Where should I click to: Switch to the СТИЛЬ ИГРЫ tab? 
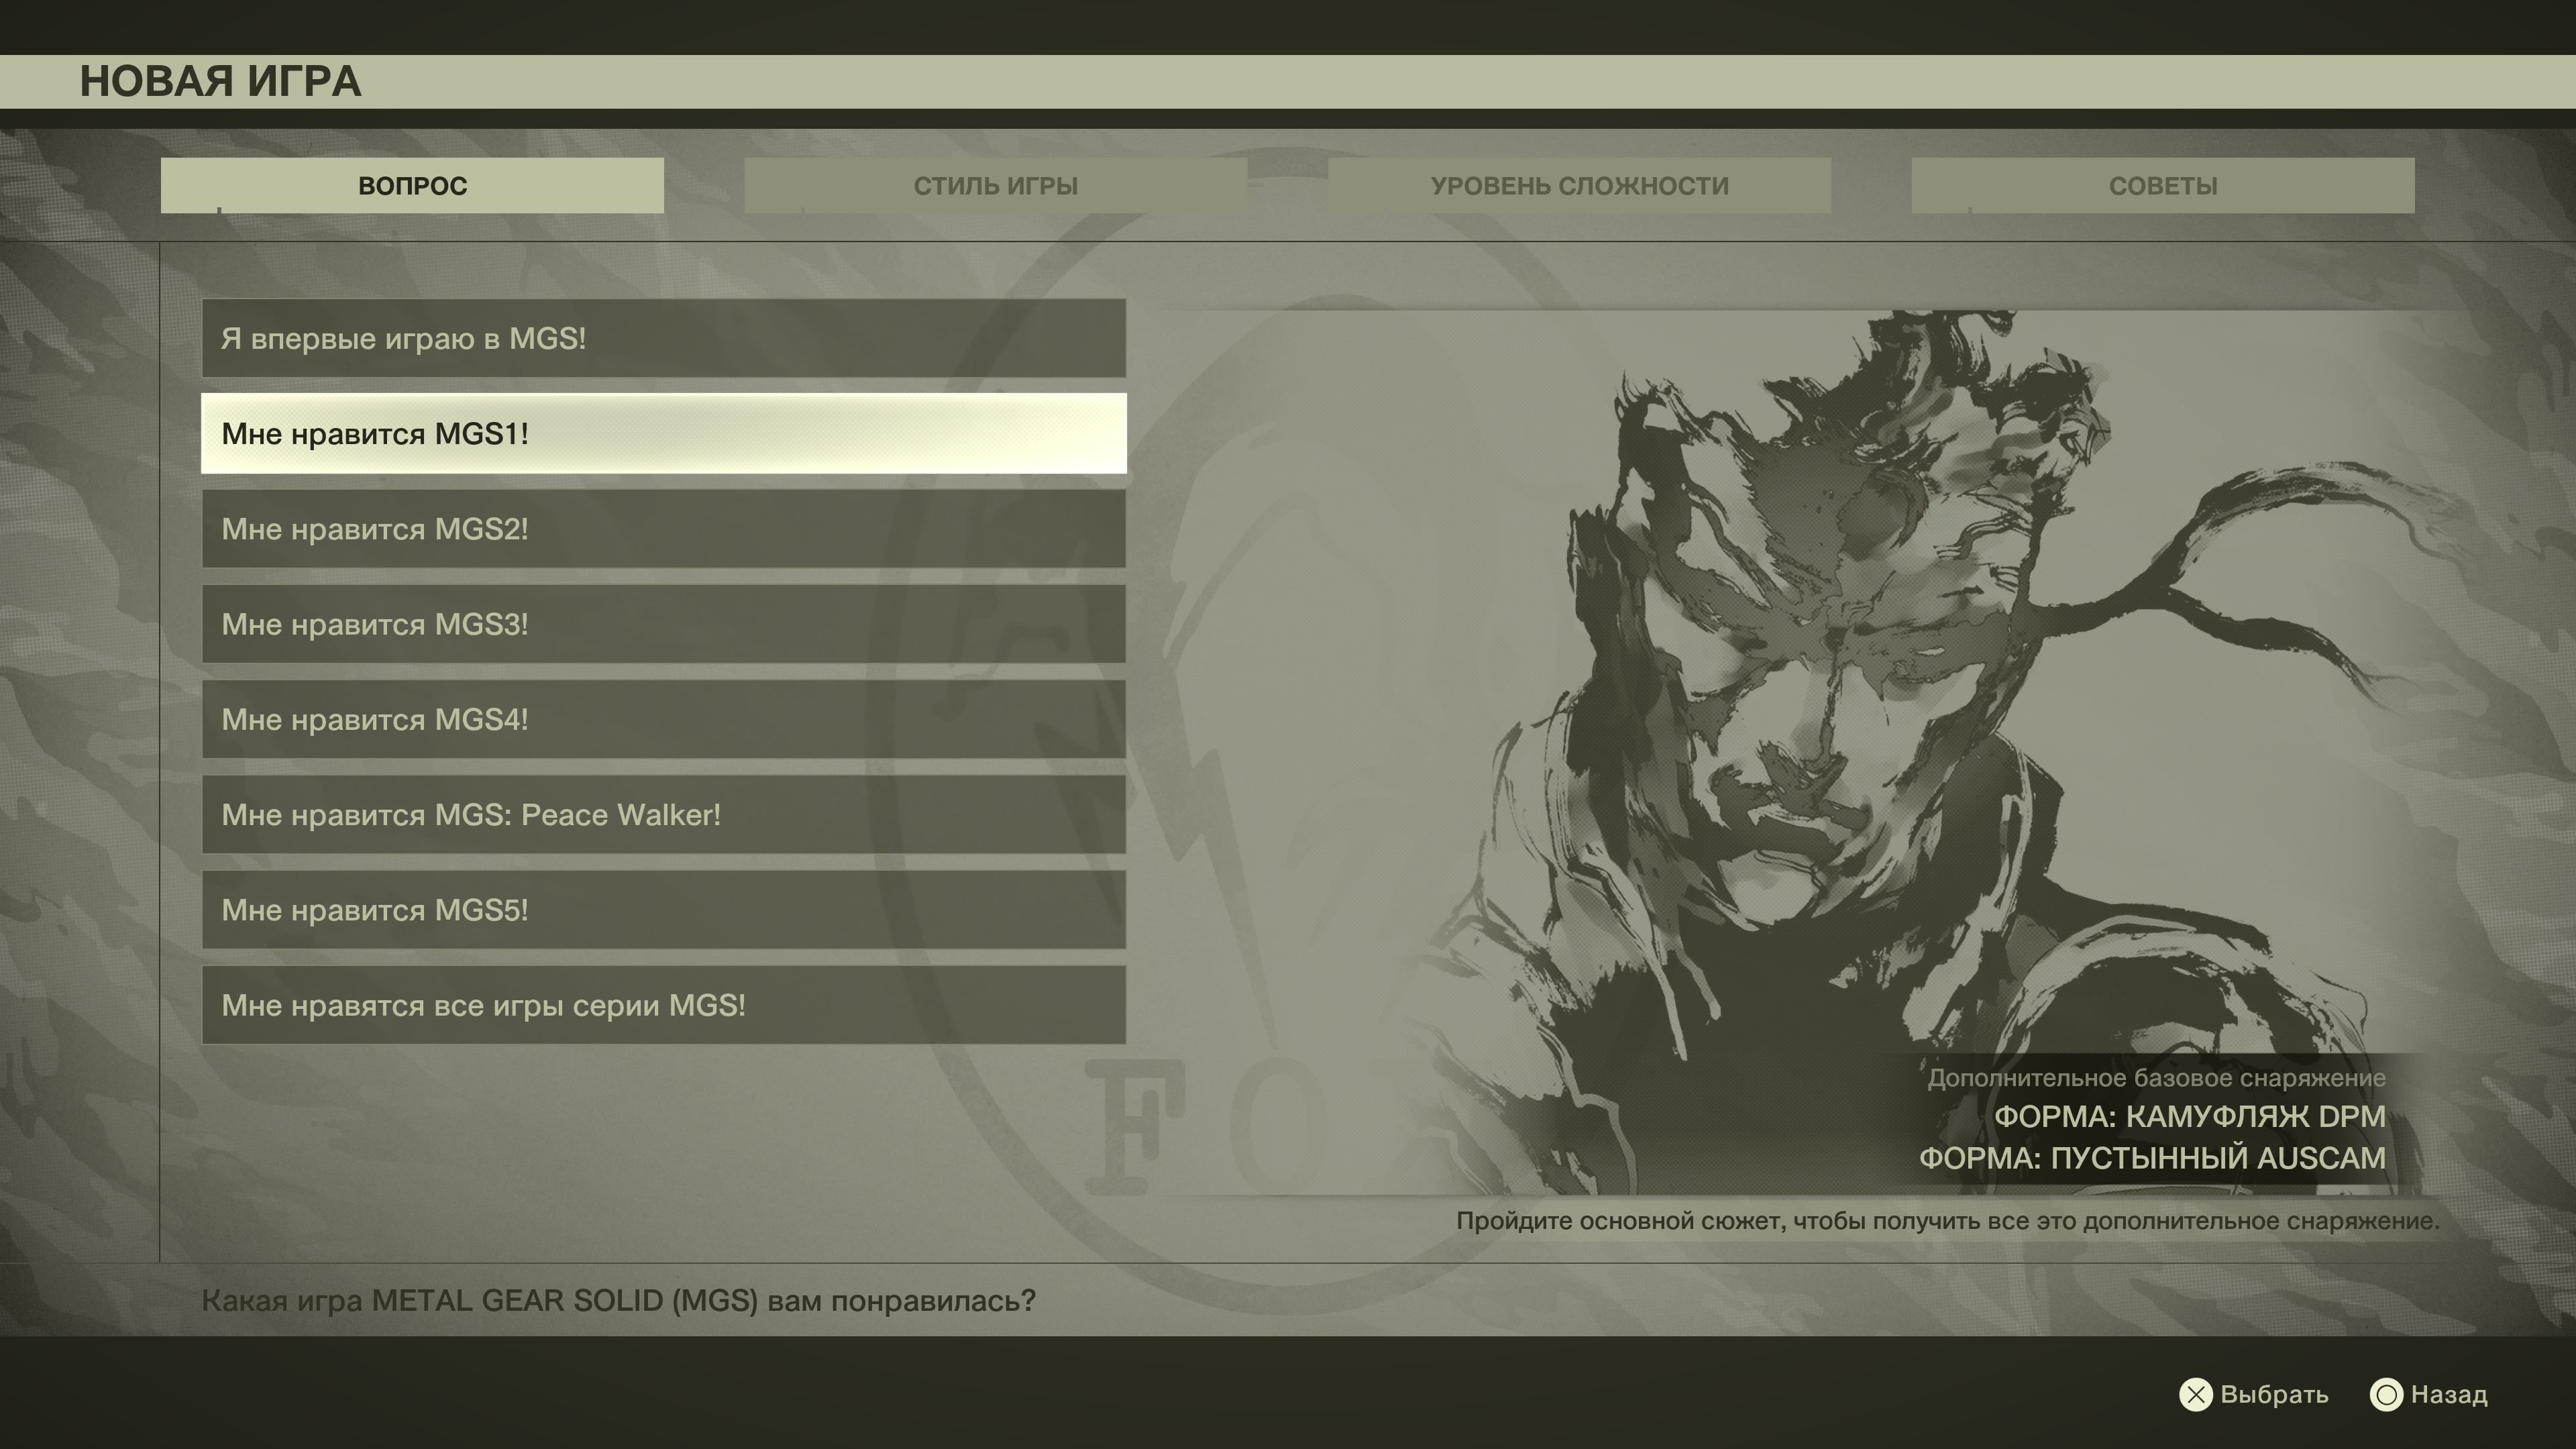tap(995, 185)
